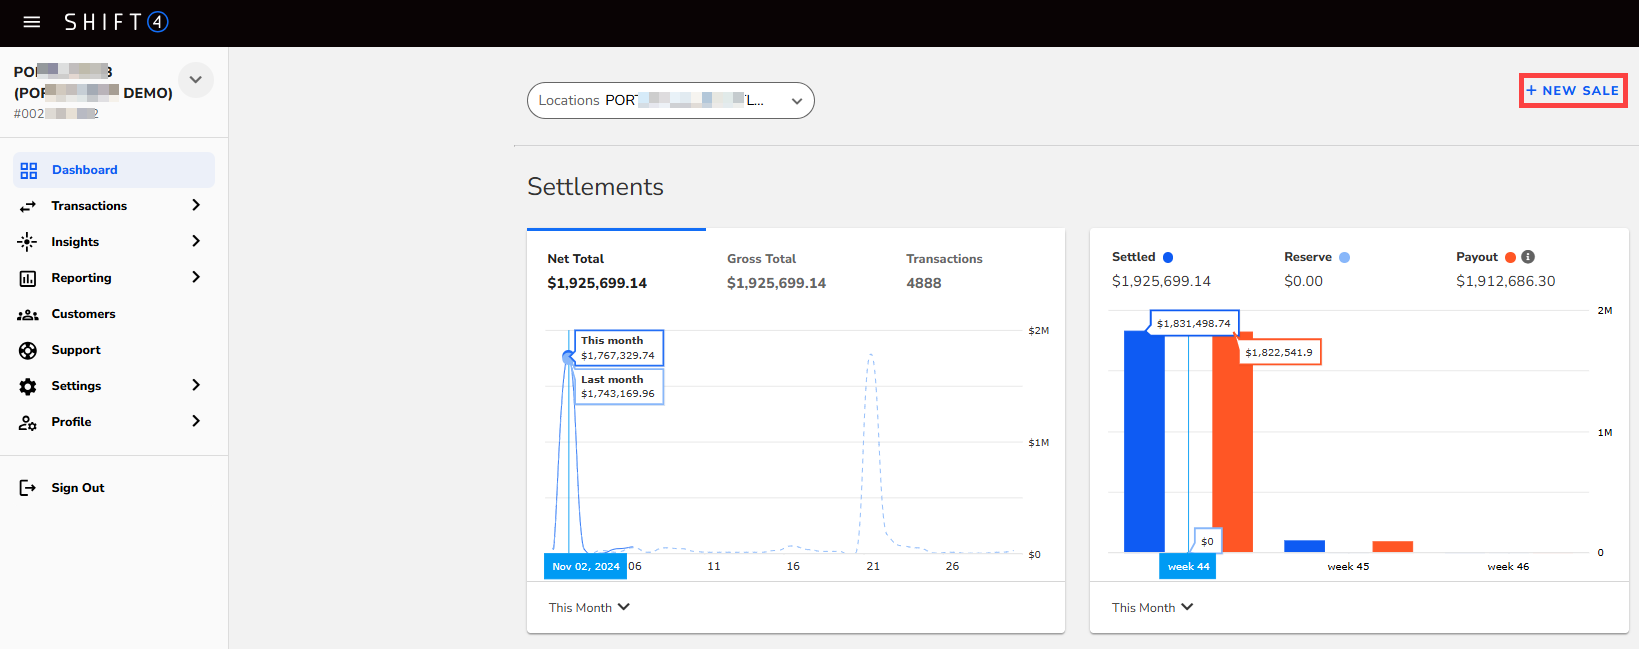Expand the Profile submenu chevron
The width and height of the screenshot is (1639, 649).
point(196,421)
